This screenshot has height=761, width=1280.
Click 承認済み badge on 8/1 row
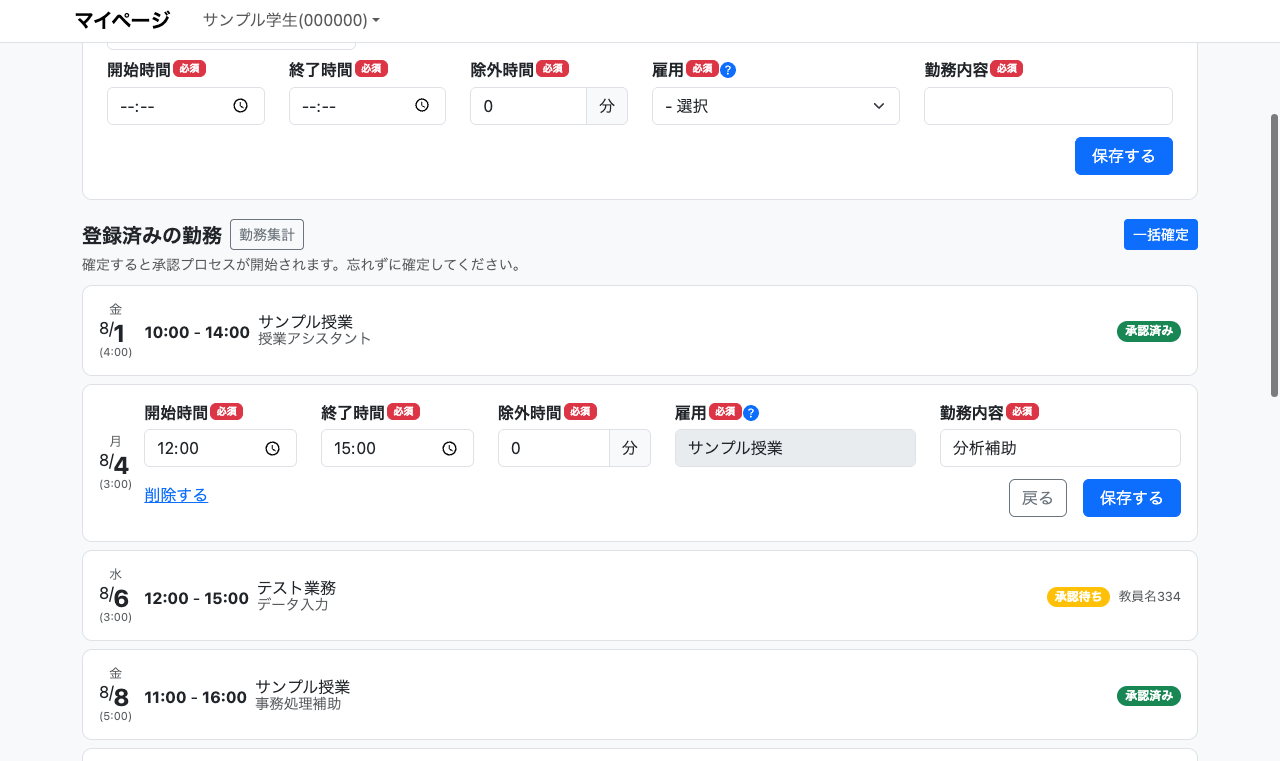[x=1149, y=331]
